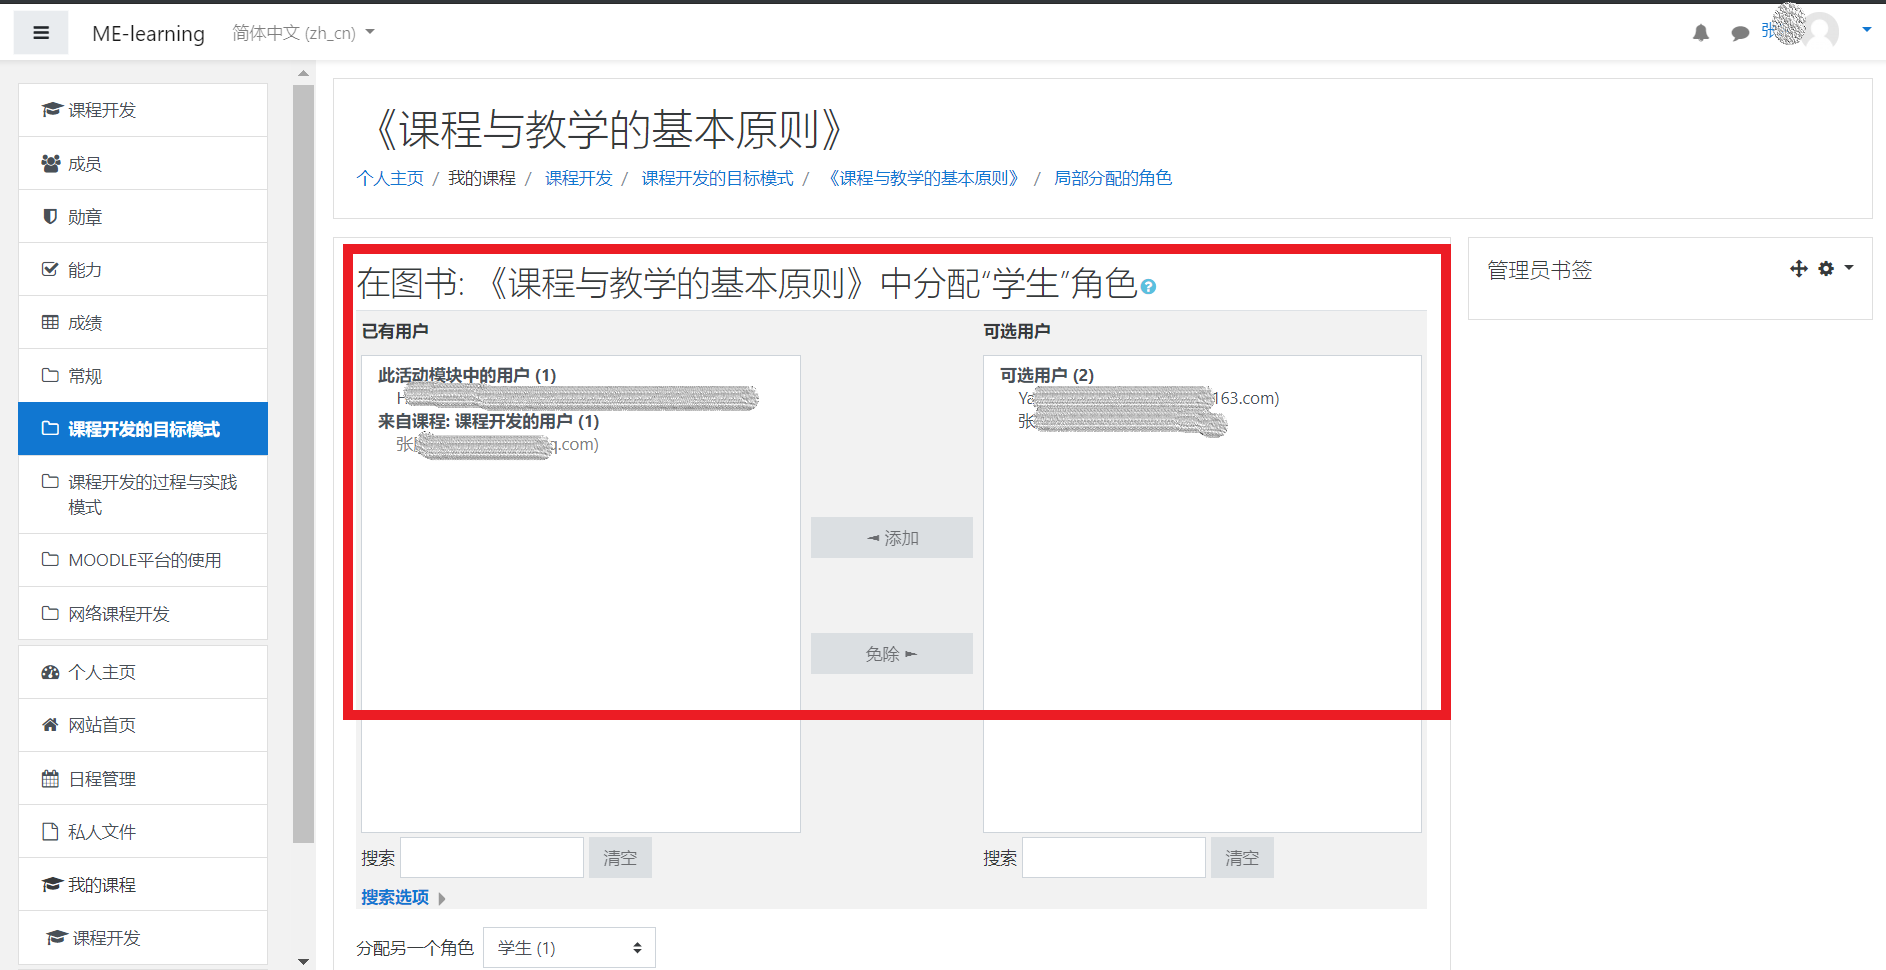1886x970 pixels.
Task: Open the notifications bell
Action: click(x=1700, y=32)
